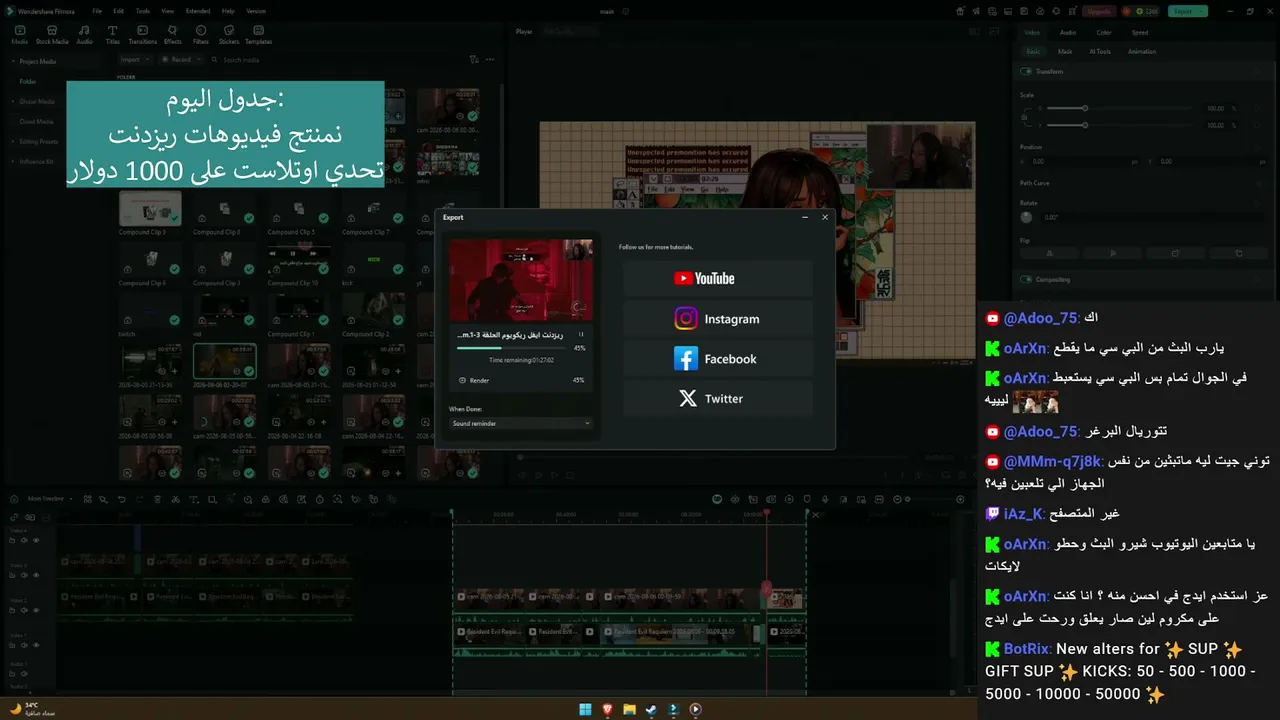Toggle the Compositing switch
The height and width of the screenshot is (720, 1280).
[1026, 279]
